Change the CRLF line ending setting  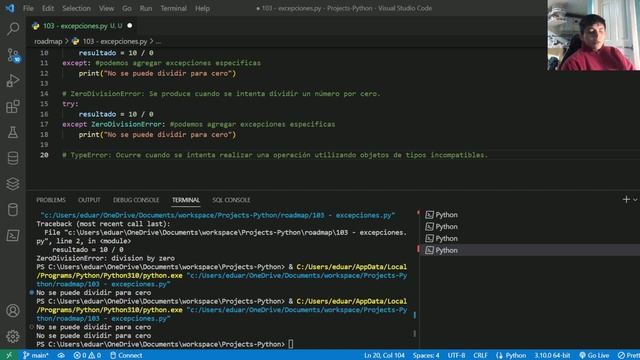click(x=480, y=355)
